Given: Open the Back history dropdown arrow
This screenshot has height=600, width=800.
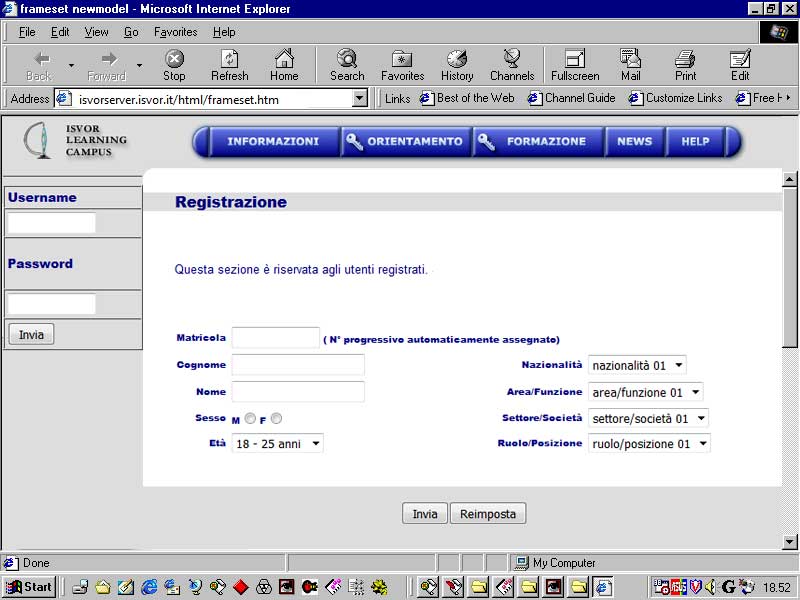Looking at the screenshot, I should click(x=71, y=65).
